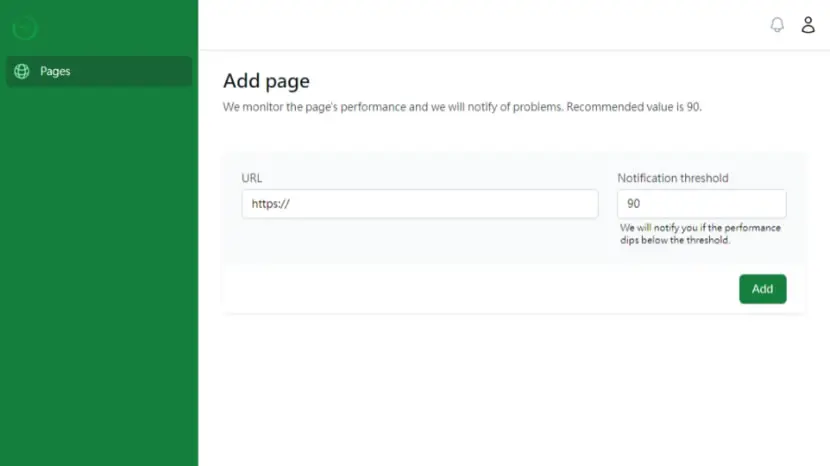Focus the Notification threshold input field
Viewport: 830px width, 466px height.
point(701,204)
